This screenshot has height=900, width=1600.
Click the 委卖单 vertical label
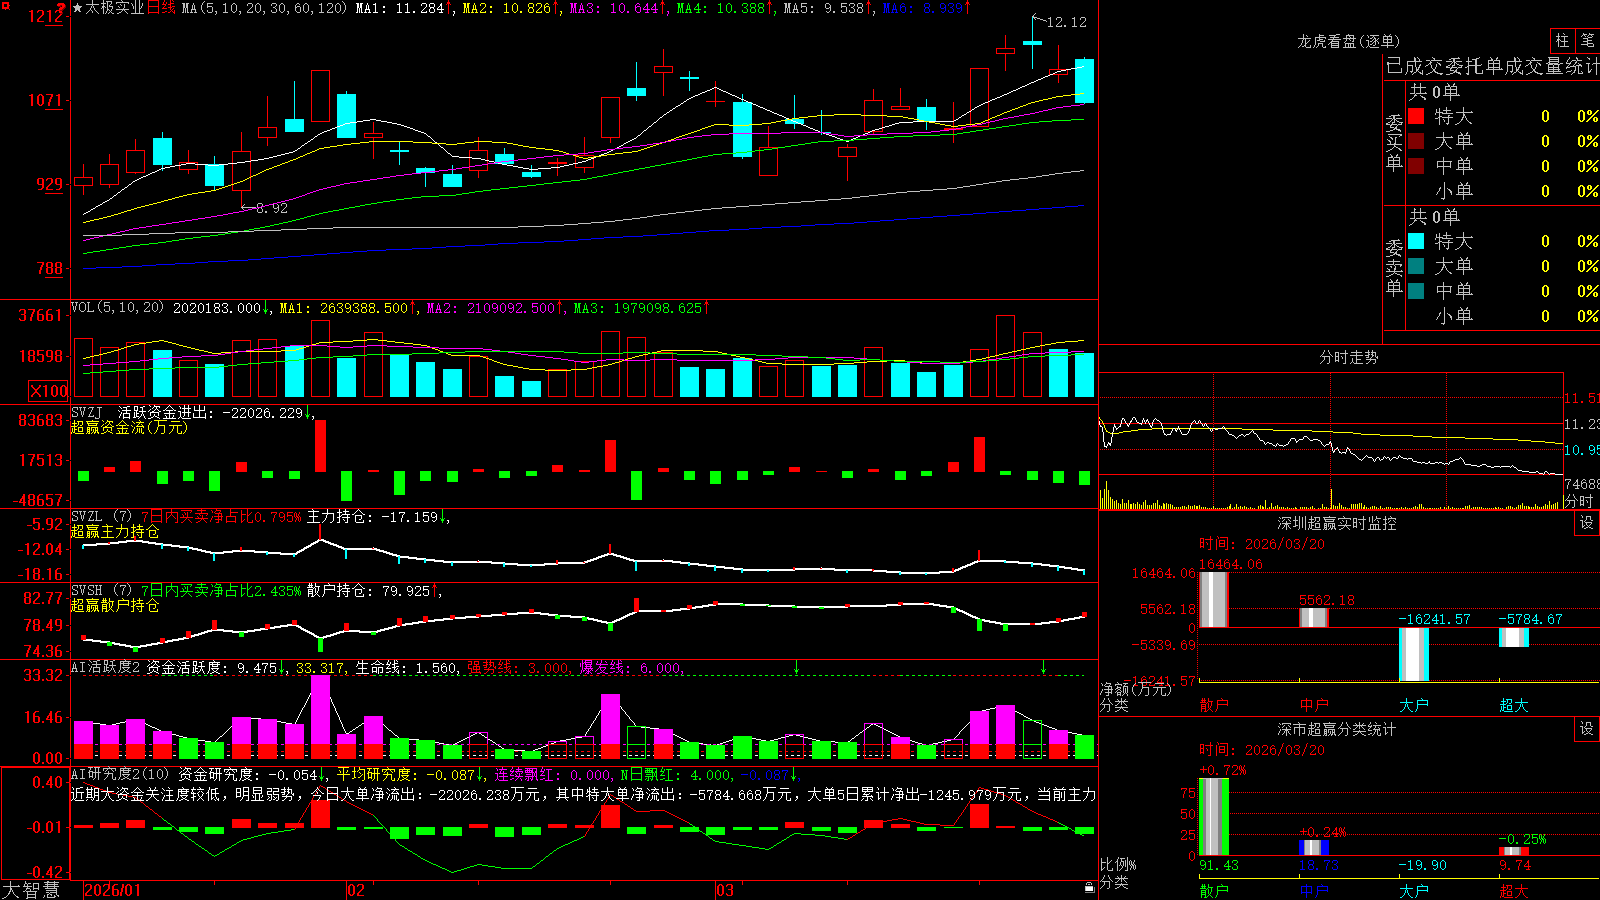[1394, 267]
